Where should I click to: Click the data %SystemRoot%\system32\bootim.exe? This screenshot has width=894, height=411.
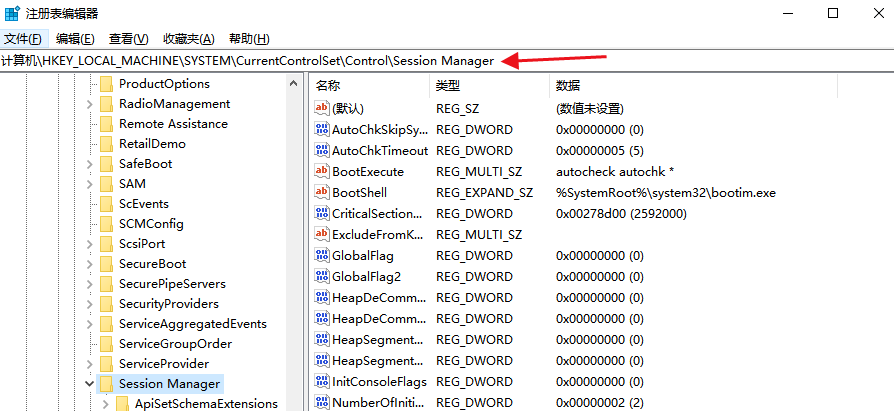[x=666, y=193]
